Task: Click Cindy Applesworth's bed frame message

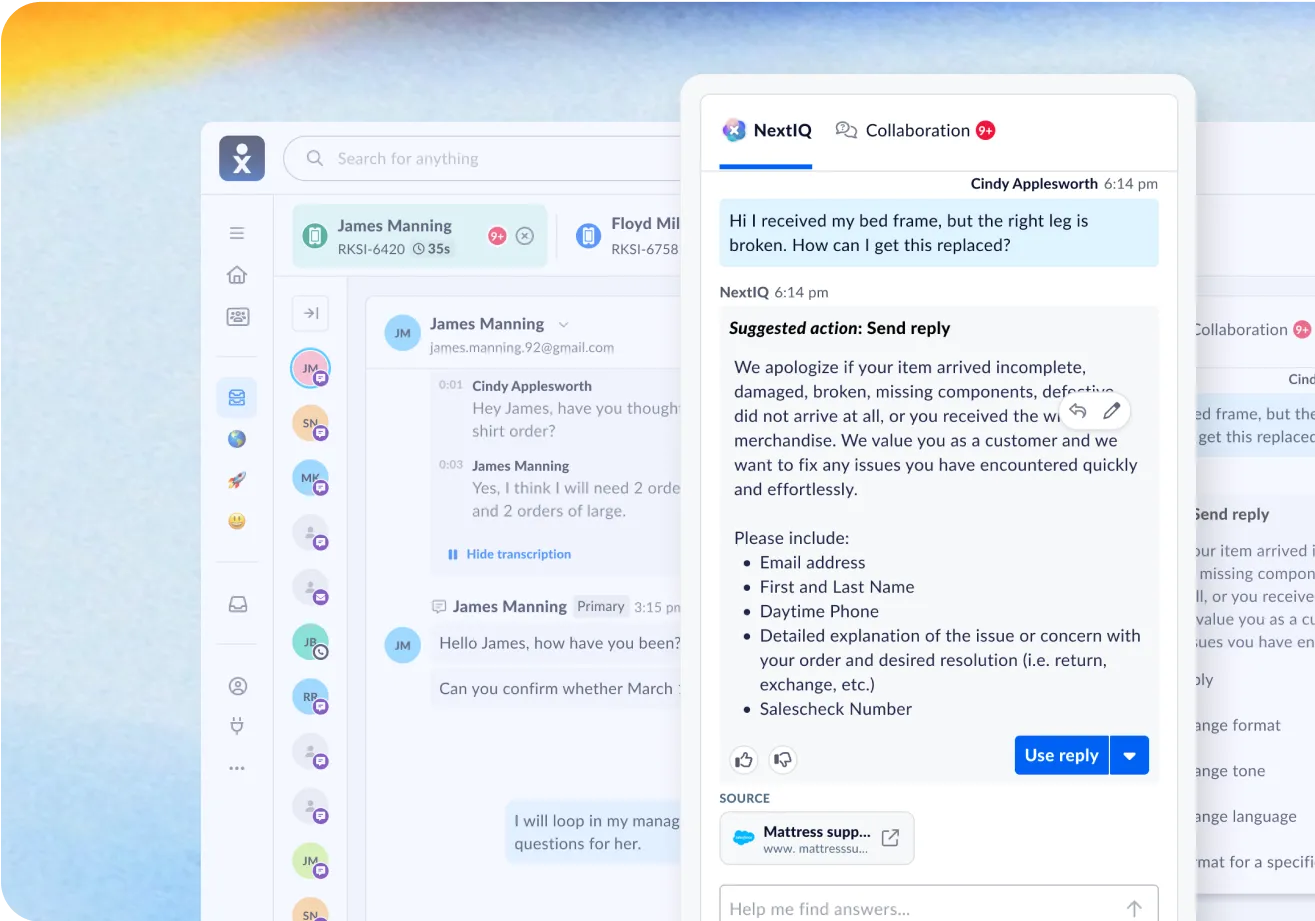Action: (x=939, y=232)
